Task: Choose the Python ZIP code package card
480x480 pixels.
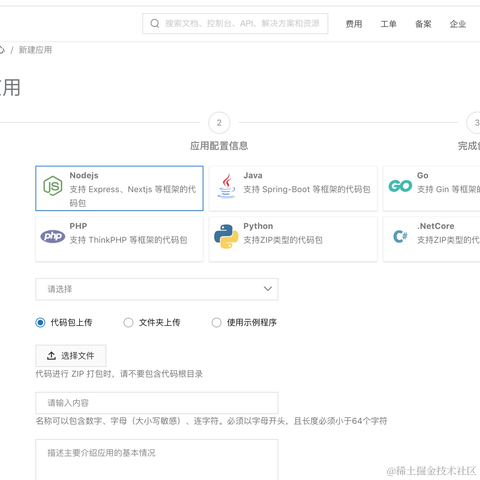Action: [293, 239]
